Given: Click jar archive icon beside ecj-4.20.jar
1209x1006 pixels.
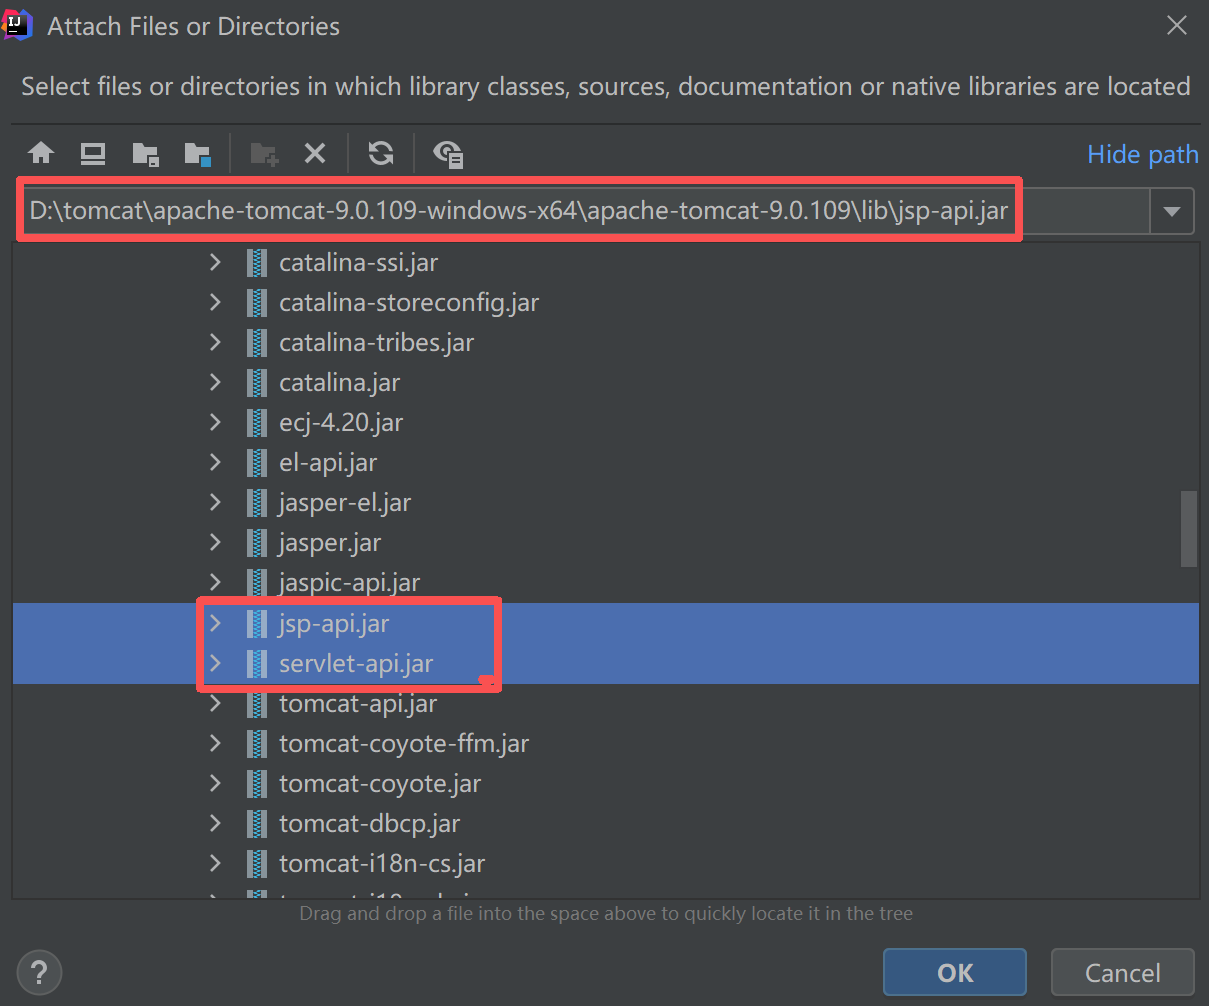Looking at the screenshot, I should coord(257,423).
